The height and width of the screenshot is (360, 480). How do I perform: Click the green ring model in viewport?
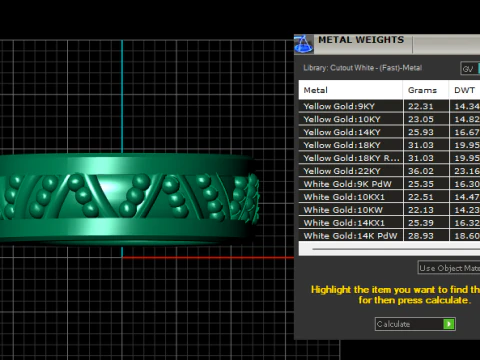[x=129, y=199]
